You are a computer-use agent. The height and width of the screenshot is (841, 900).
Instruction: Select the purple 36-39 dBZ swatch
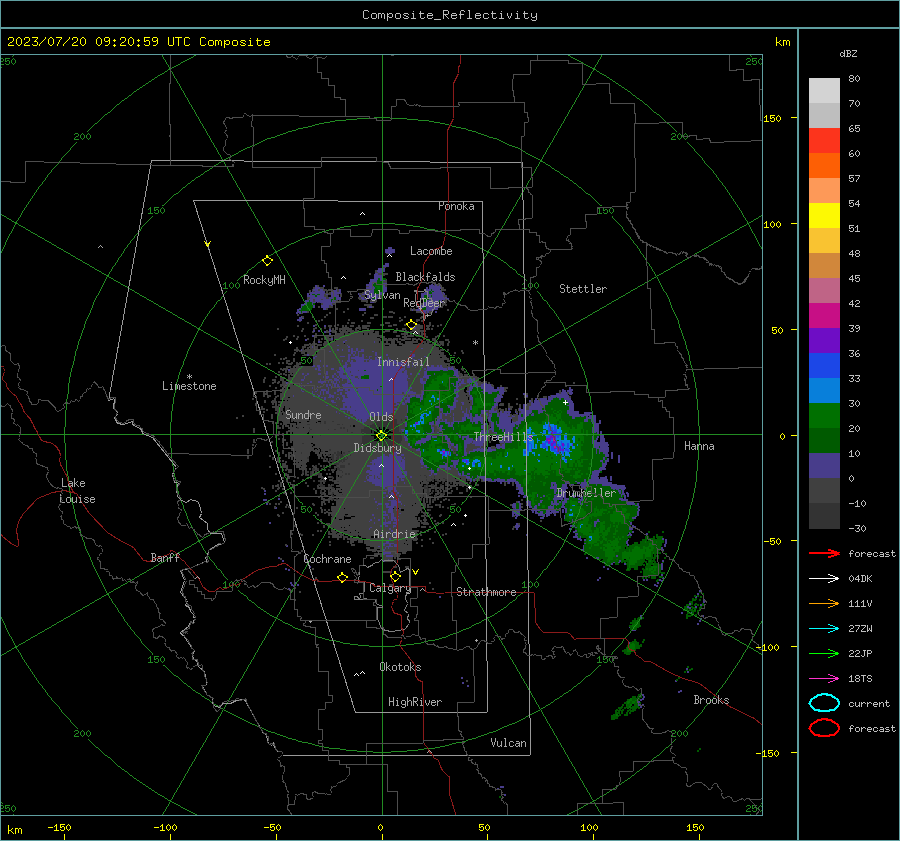[824, 340]
